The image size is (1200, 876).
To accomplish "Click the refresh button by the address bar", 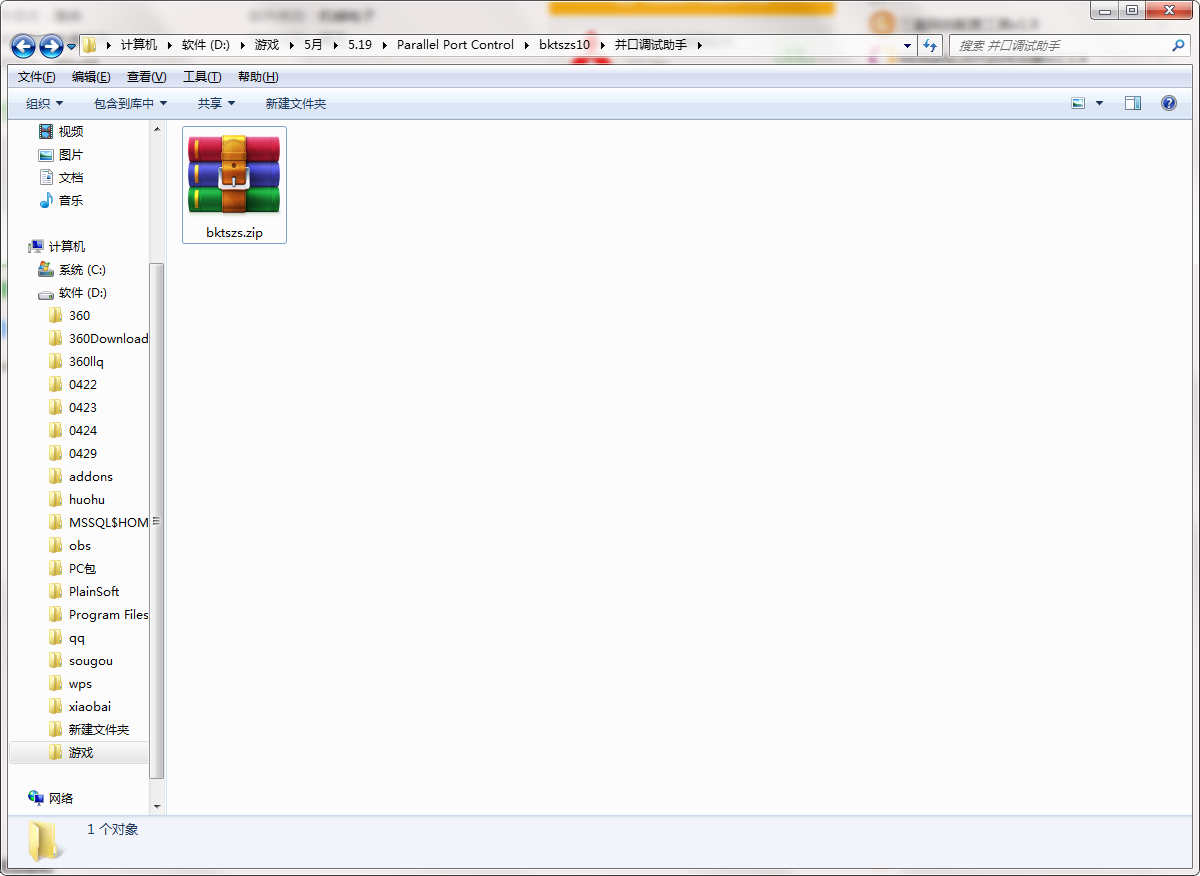I will [930, 45].
